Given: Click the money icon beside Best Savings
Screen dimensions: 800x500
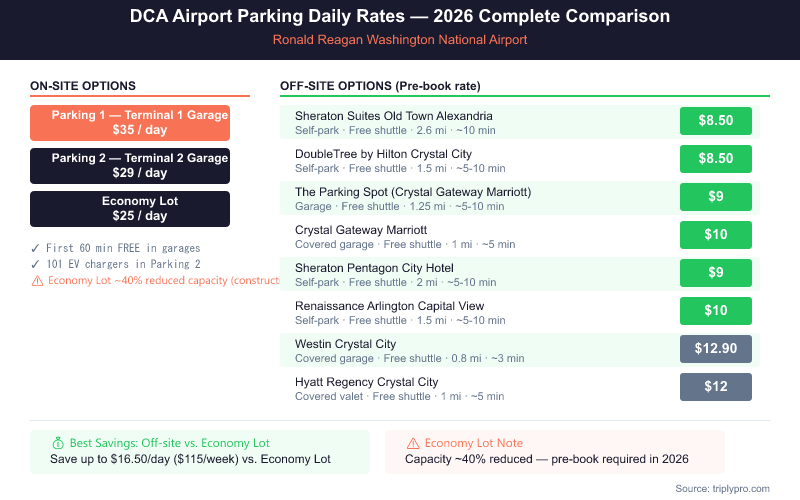Looking at the screenshot, I should pos(57,443).
